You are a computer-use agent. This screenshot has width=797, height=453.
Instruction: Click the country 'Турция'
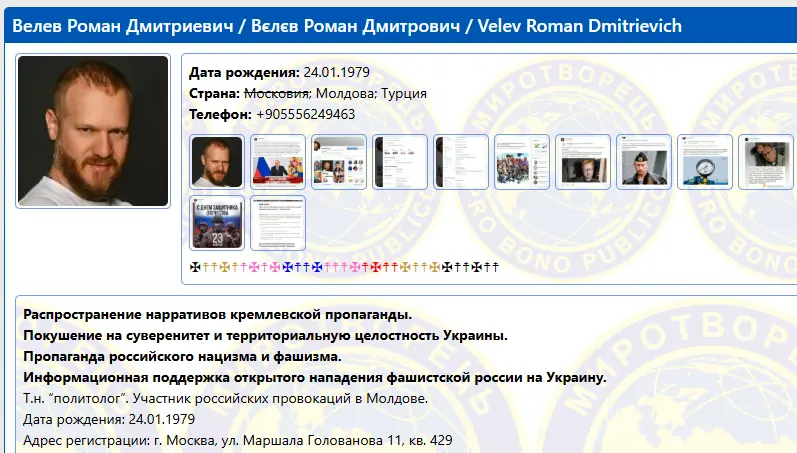[x=404, y=94]
